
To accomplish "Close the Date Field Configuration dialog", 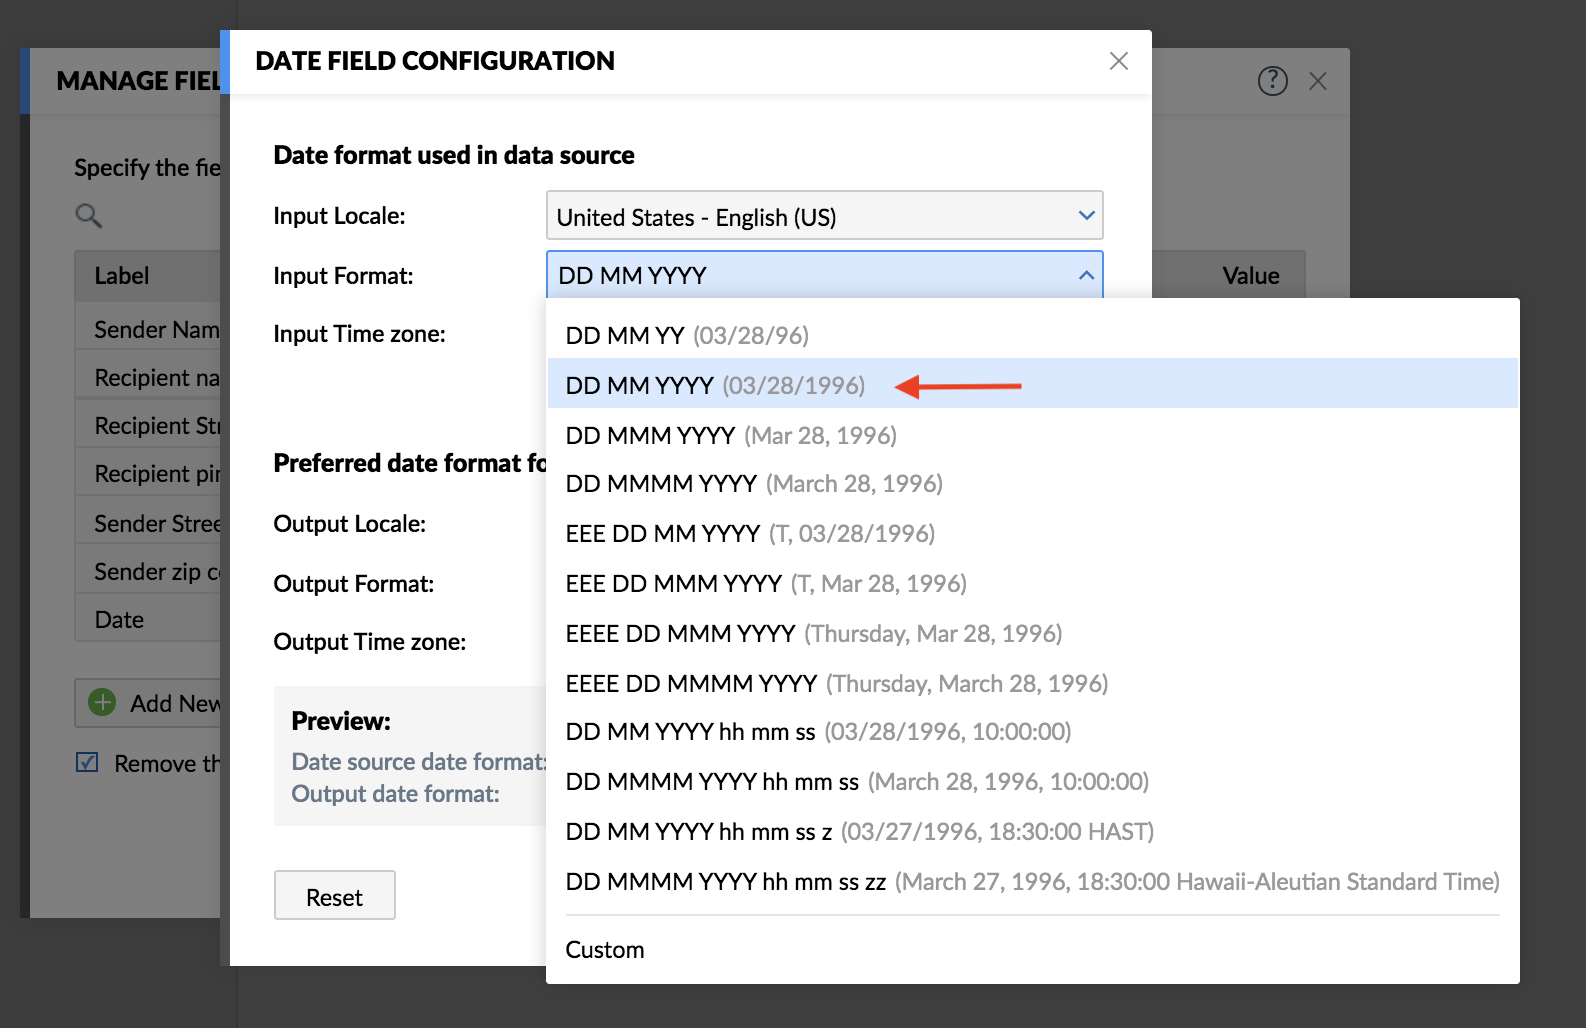I will pos(1118,61).
